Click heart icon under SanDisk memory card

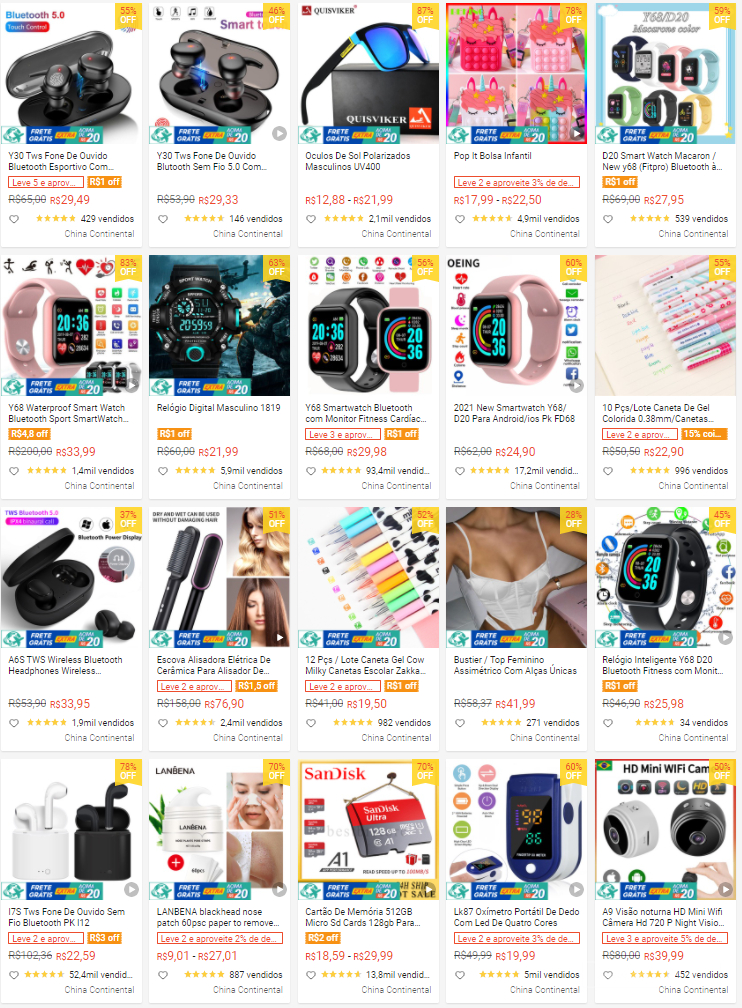[x=311, y=975]
